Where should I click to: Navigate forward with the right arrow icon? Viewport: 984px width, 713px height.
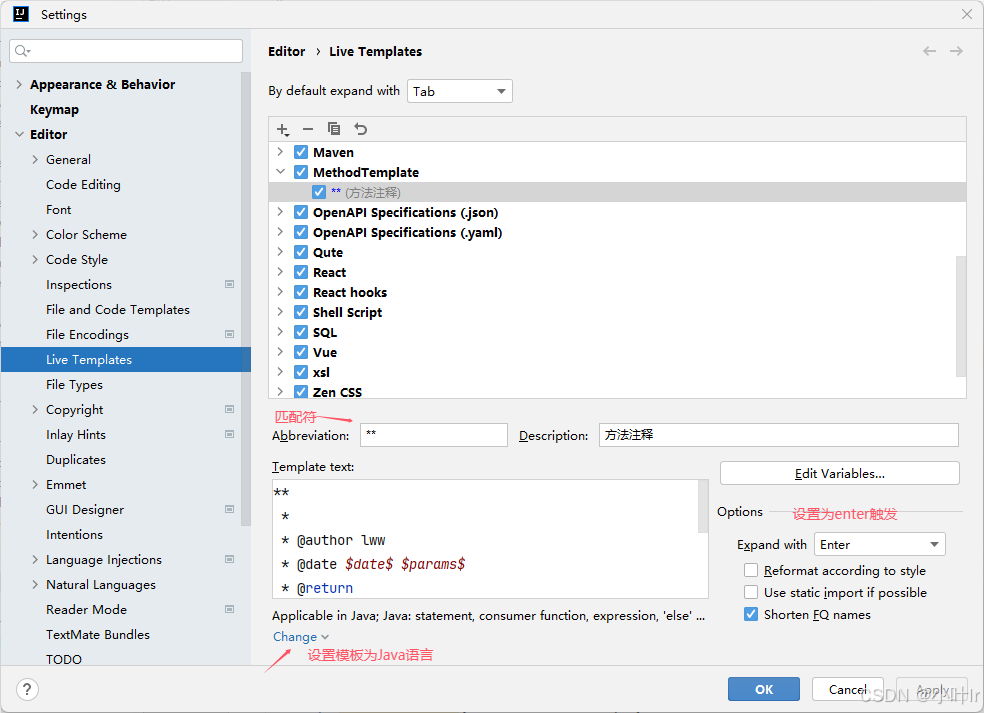[956, 51]
